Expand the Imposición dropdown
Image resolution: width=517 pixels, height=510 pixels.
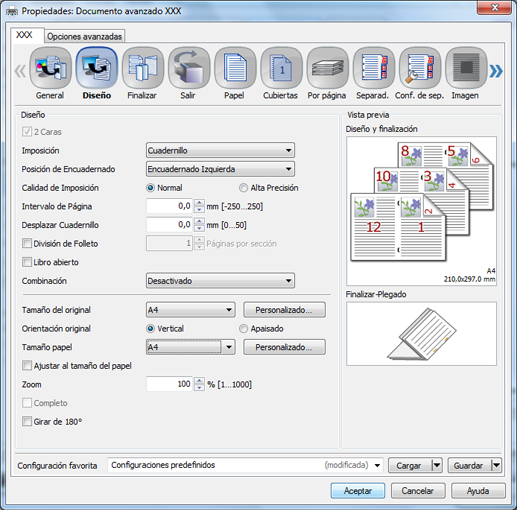(220, 150)
